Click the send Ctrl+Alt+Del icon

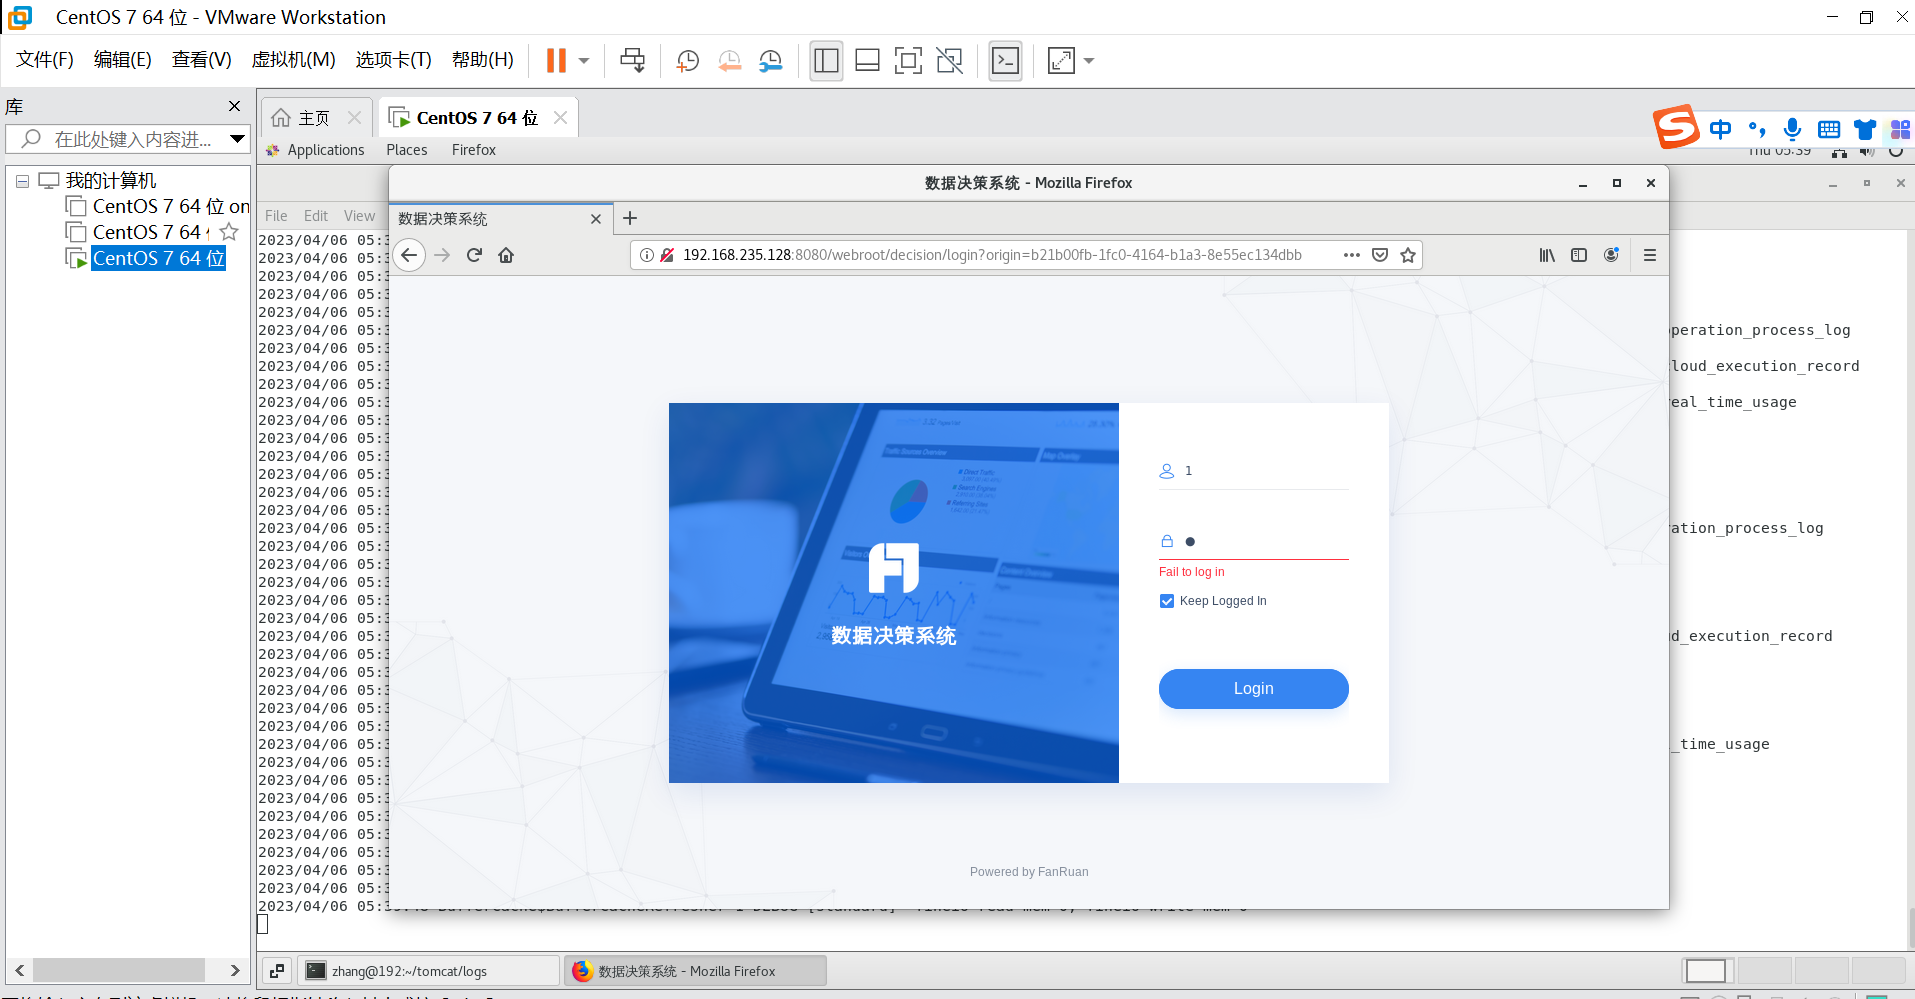(632, 61)
